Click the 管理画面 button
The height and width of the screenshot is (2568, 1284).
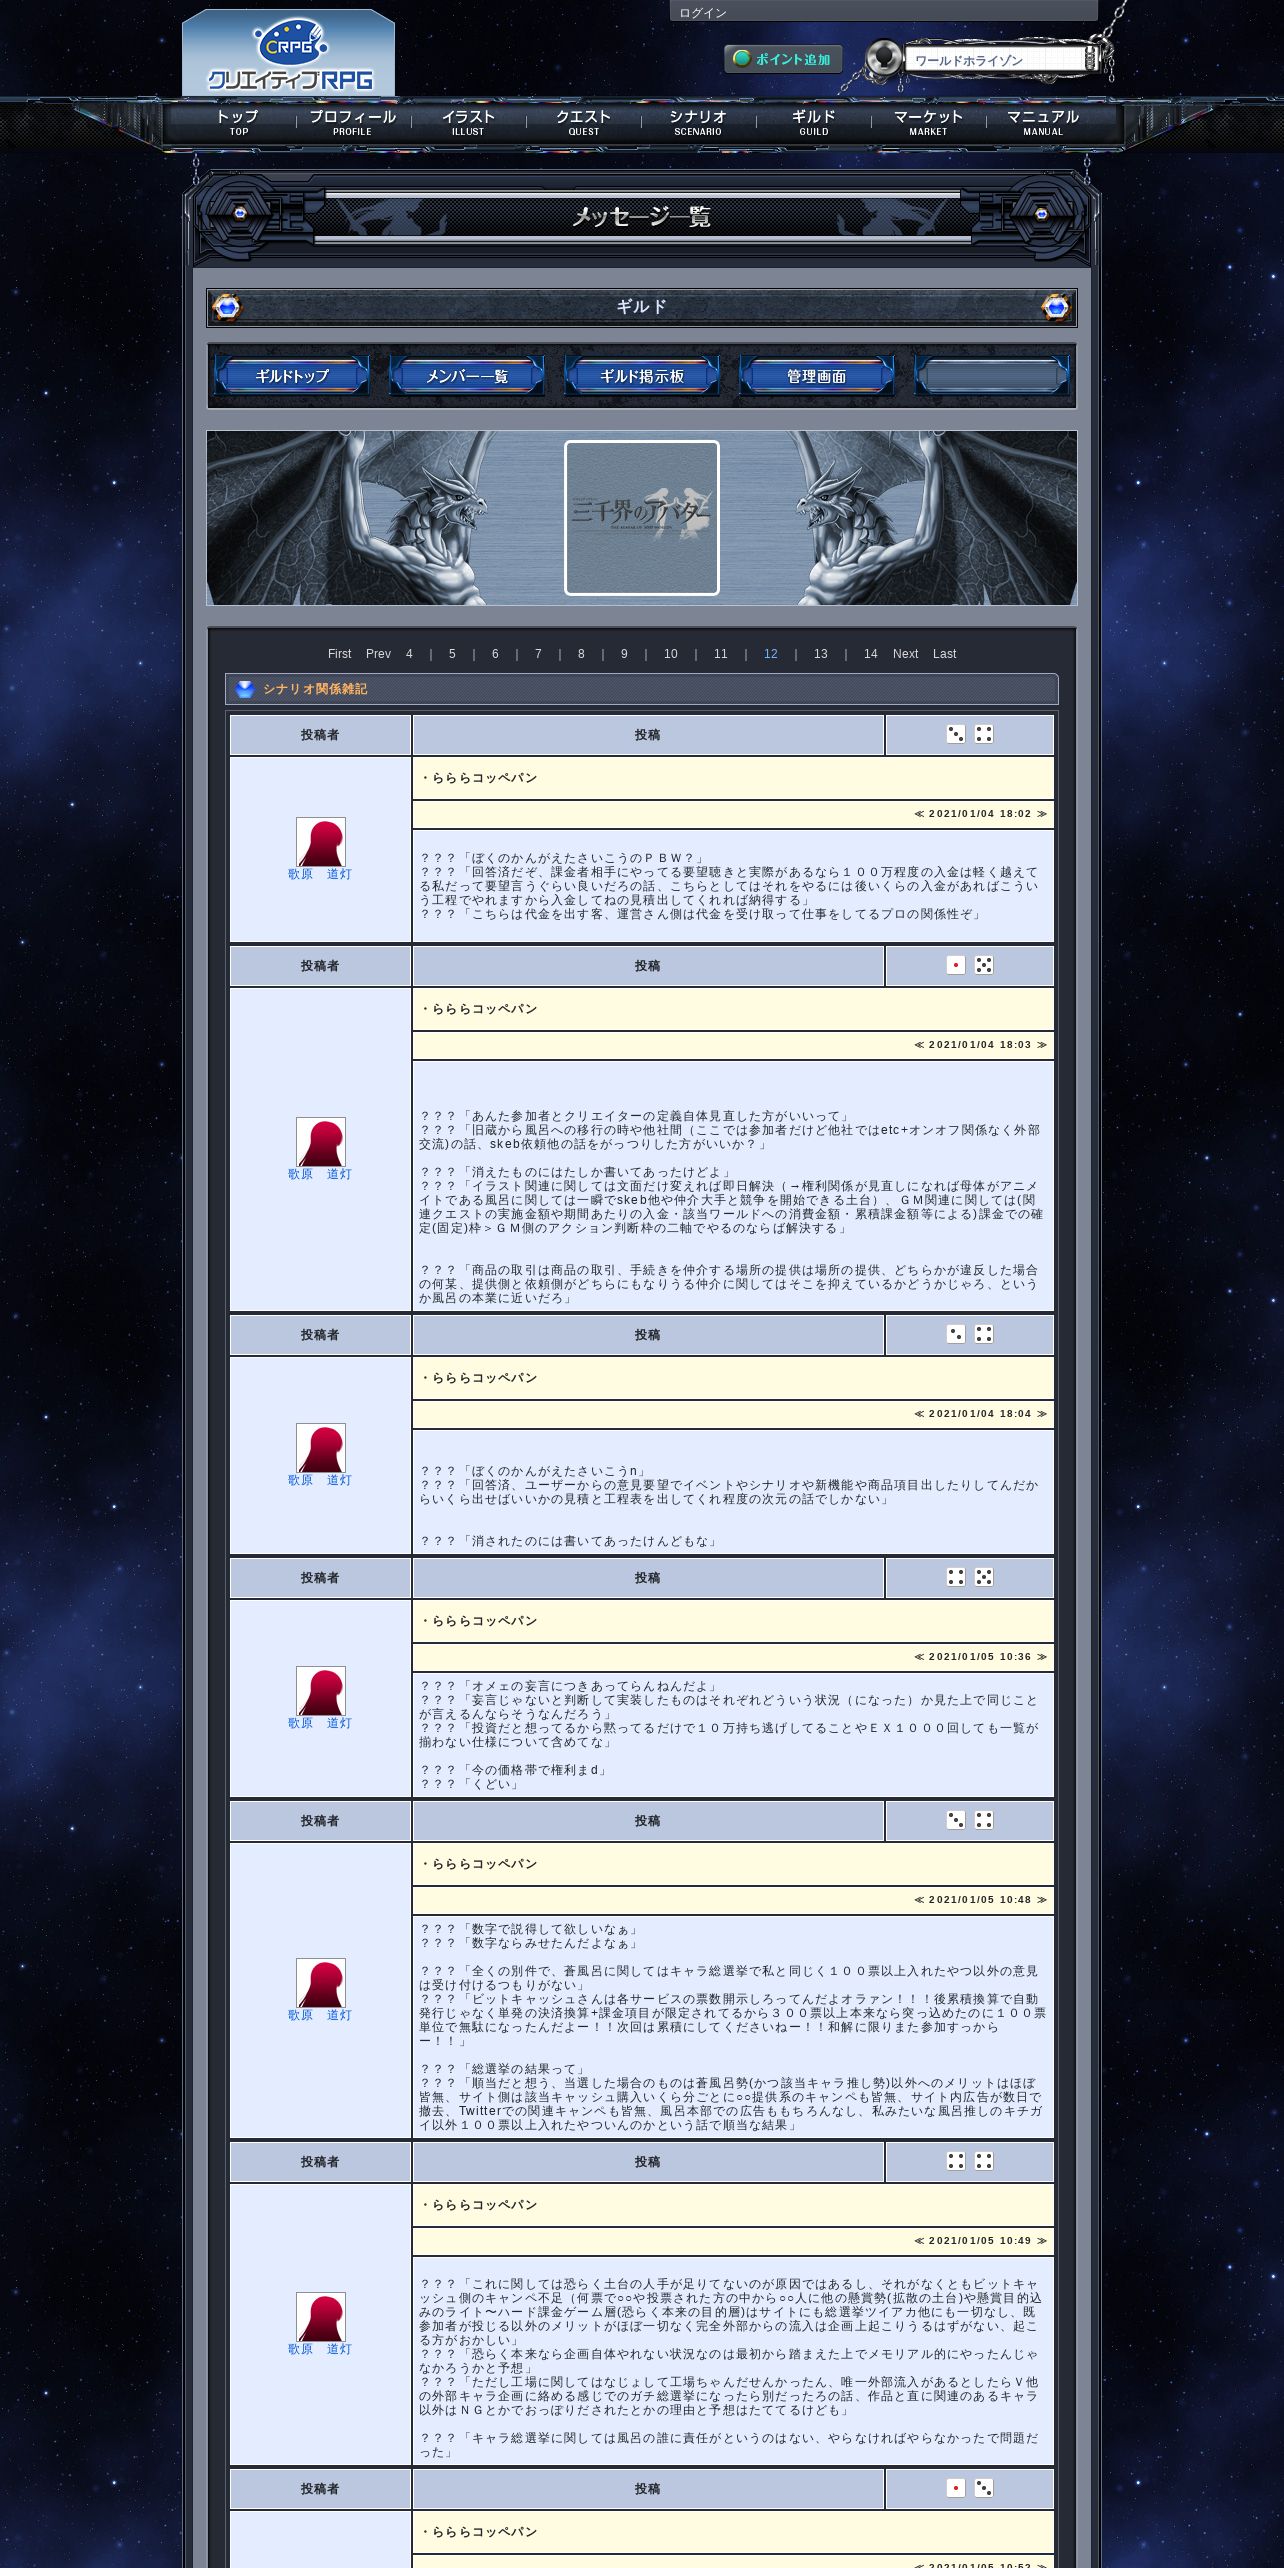click(817, 376)
